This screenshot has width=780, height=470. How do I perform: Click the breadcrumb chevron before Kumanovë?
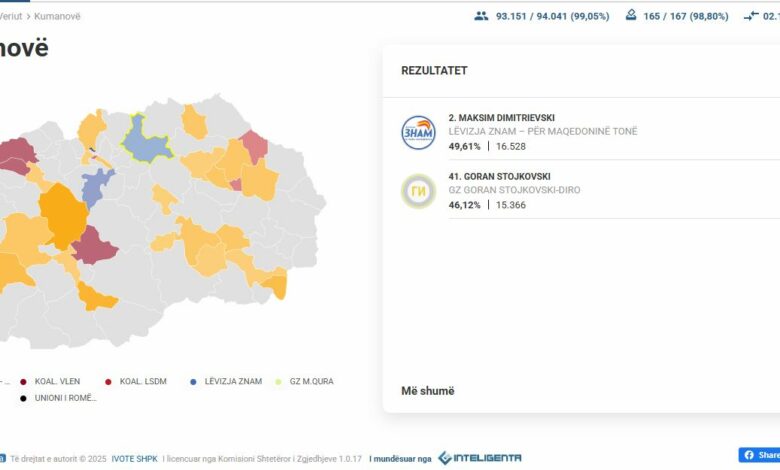point(28,16)
